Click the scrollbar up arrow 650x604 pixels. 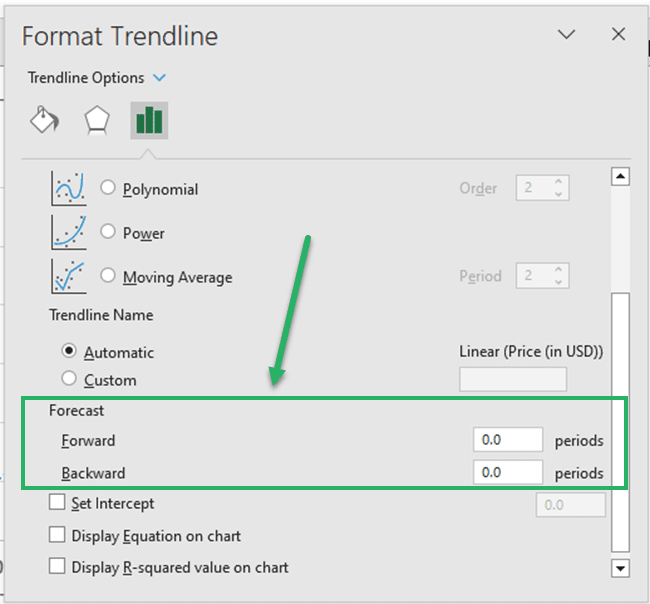click(620, 177)
